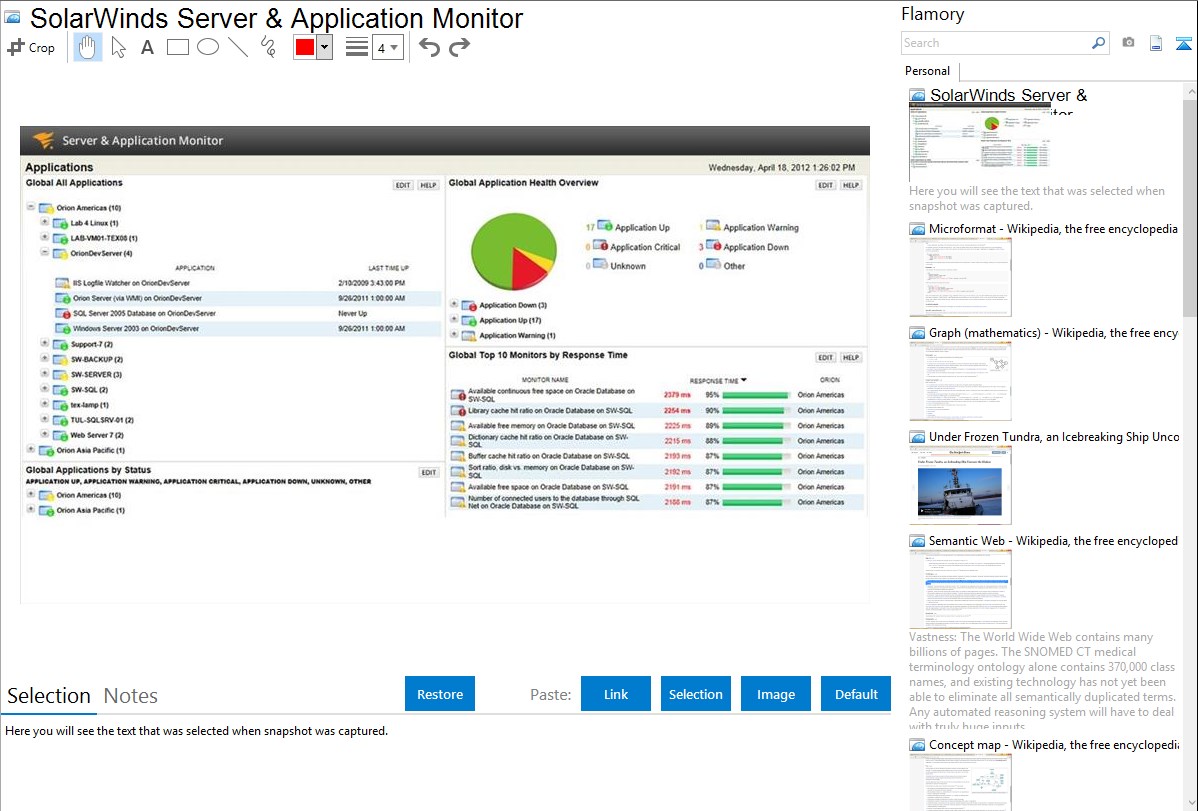Click the Paste Link button
The height and width of the screenshot is (811, 1198).
tap(616, 694)
